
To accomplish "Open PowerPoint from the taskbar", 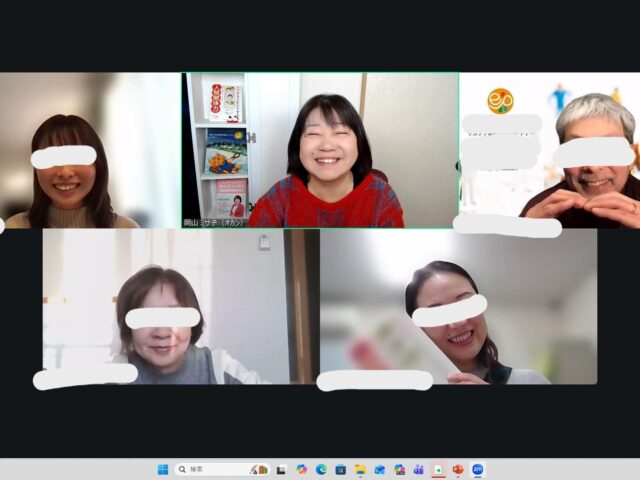I will coord(458,469).
